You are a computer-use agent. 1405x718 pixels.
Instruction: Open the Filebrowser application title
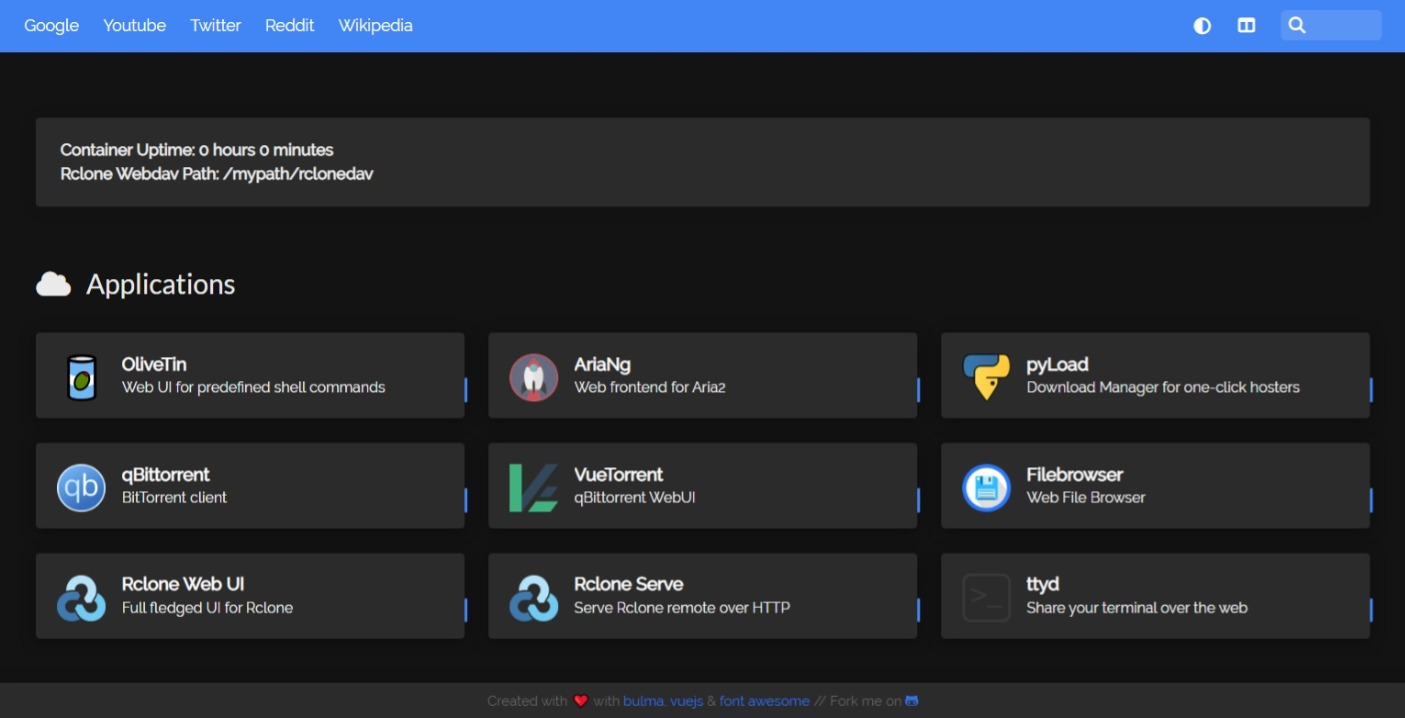1074,475
